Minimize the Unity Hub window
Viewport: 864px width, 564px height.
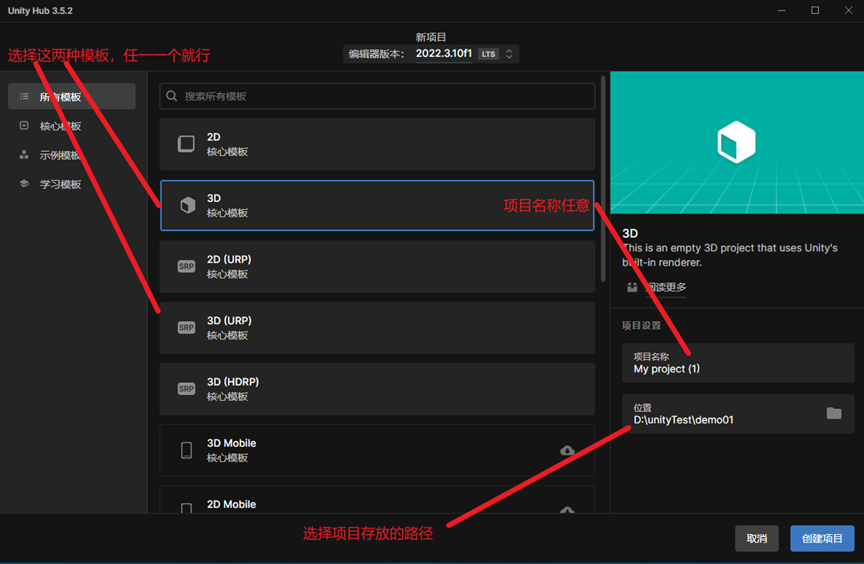click(x=781, y=10)
